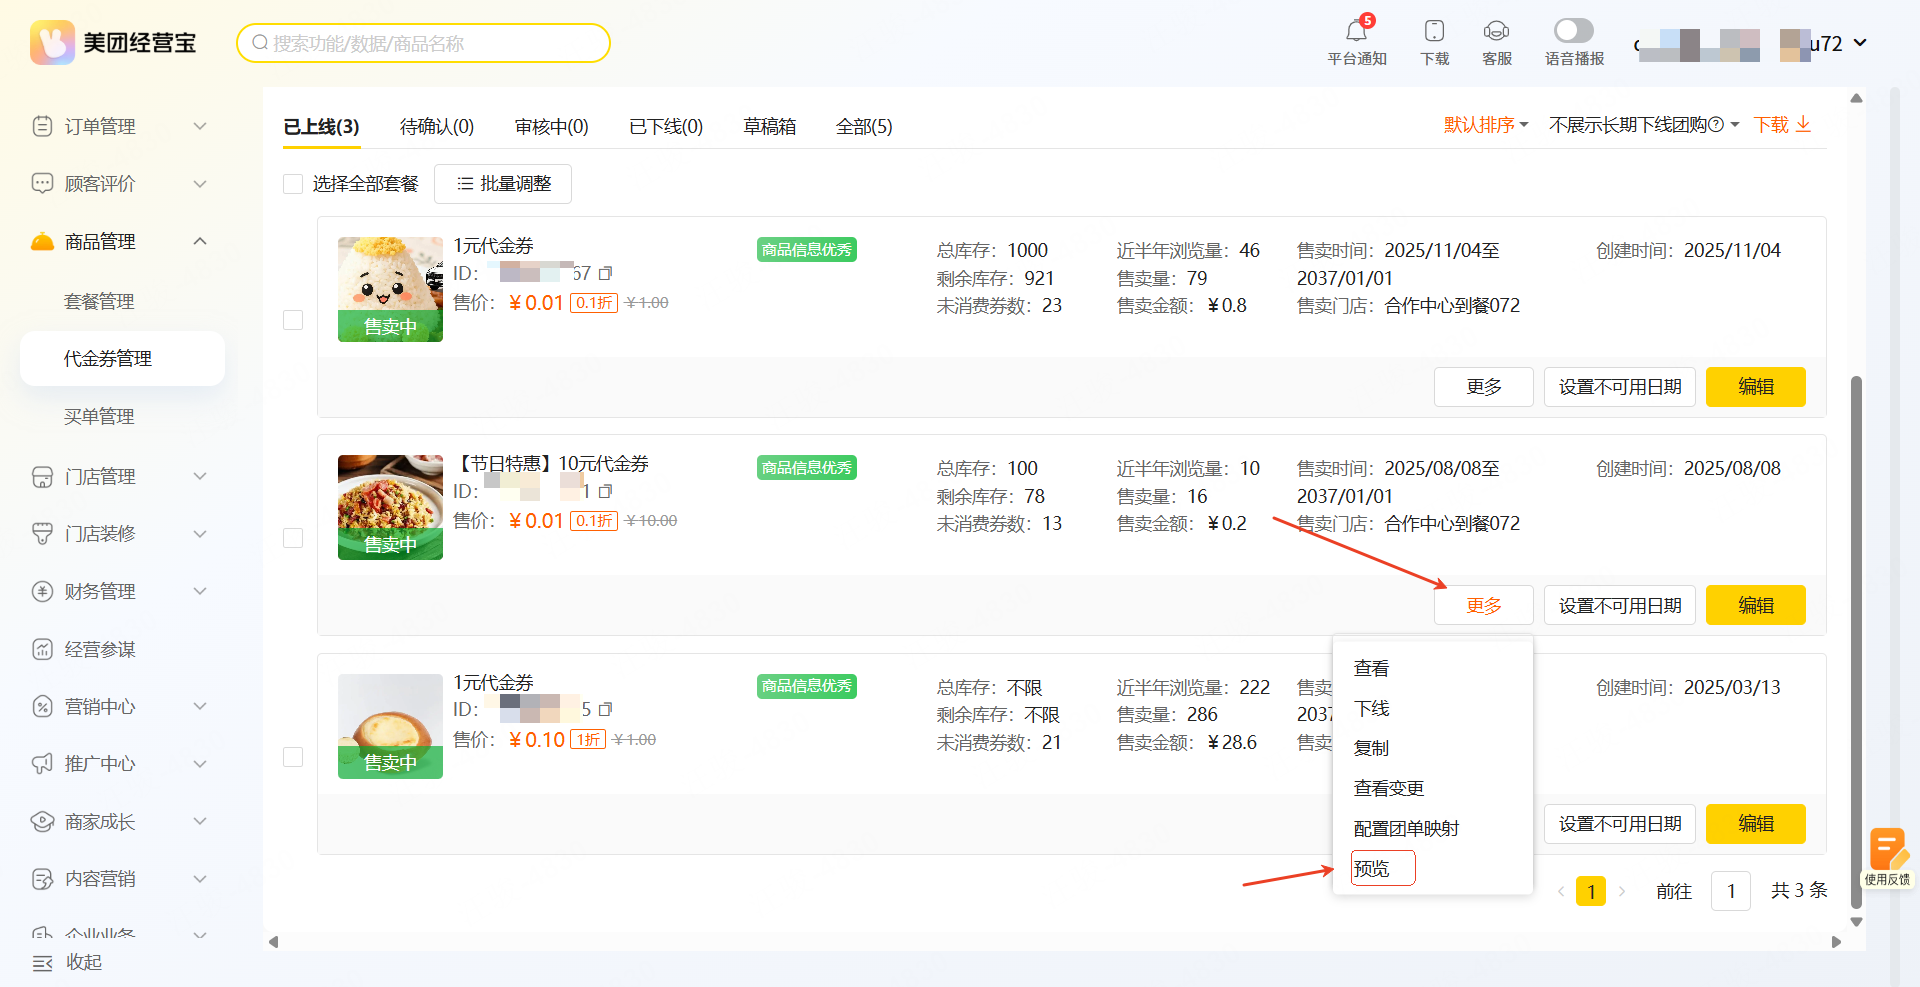Switch to the 草稿箱 tab
This screenshot has height=987, width=1920.
click(x=770, y=127)
